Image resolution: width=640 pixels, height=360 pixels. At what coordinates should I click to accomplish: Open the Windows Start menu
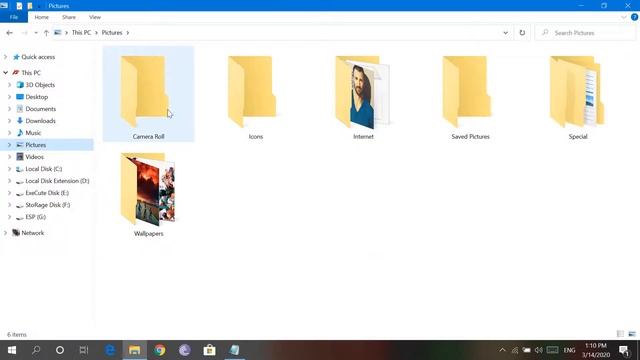tap(12, 350)
